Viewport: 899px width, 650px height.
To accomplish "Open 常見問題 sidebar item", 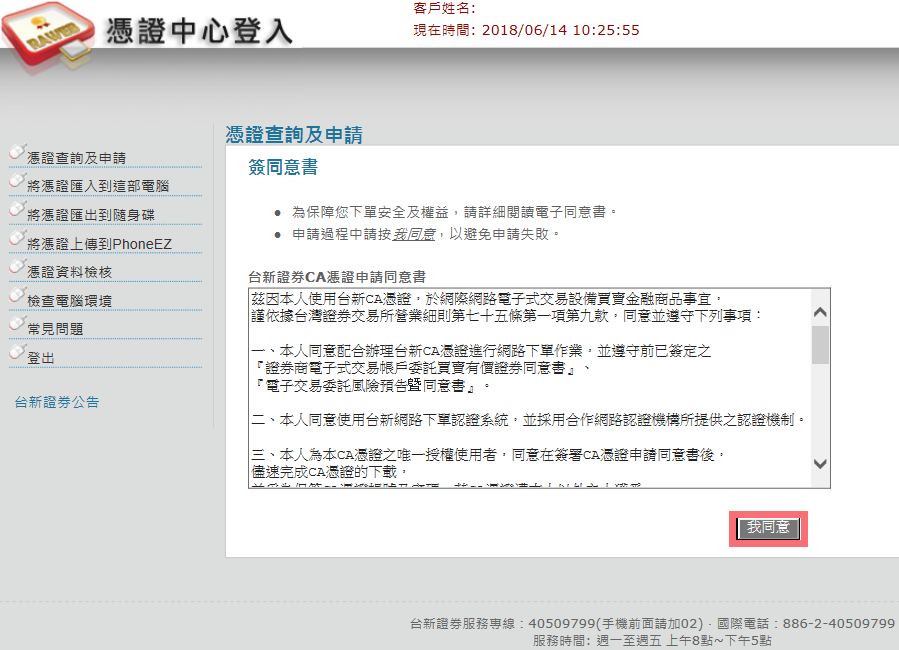I will pos(55,329).
